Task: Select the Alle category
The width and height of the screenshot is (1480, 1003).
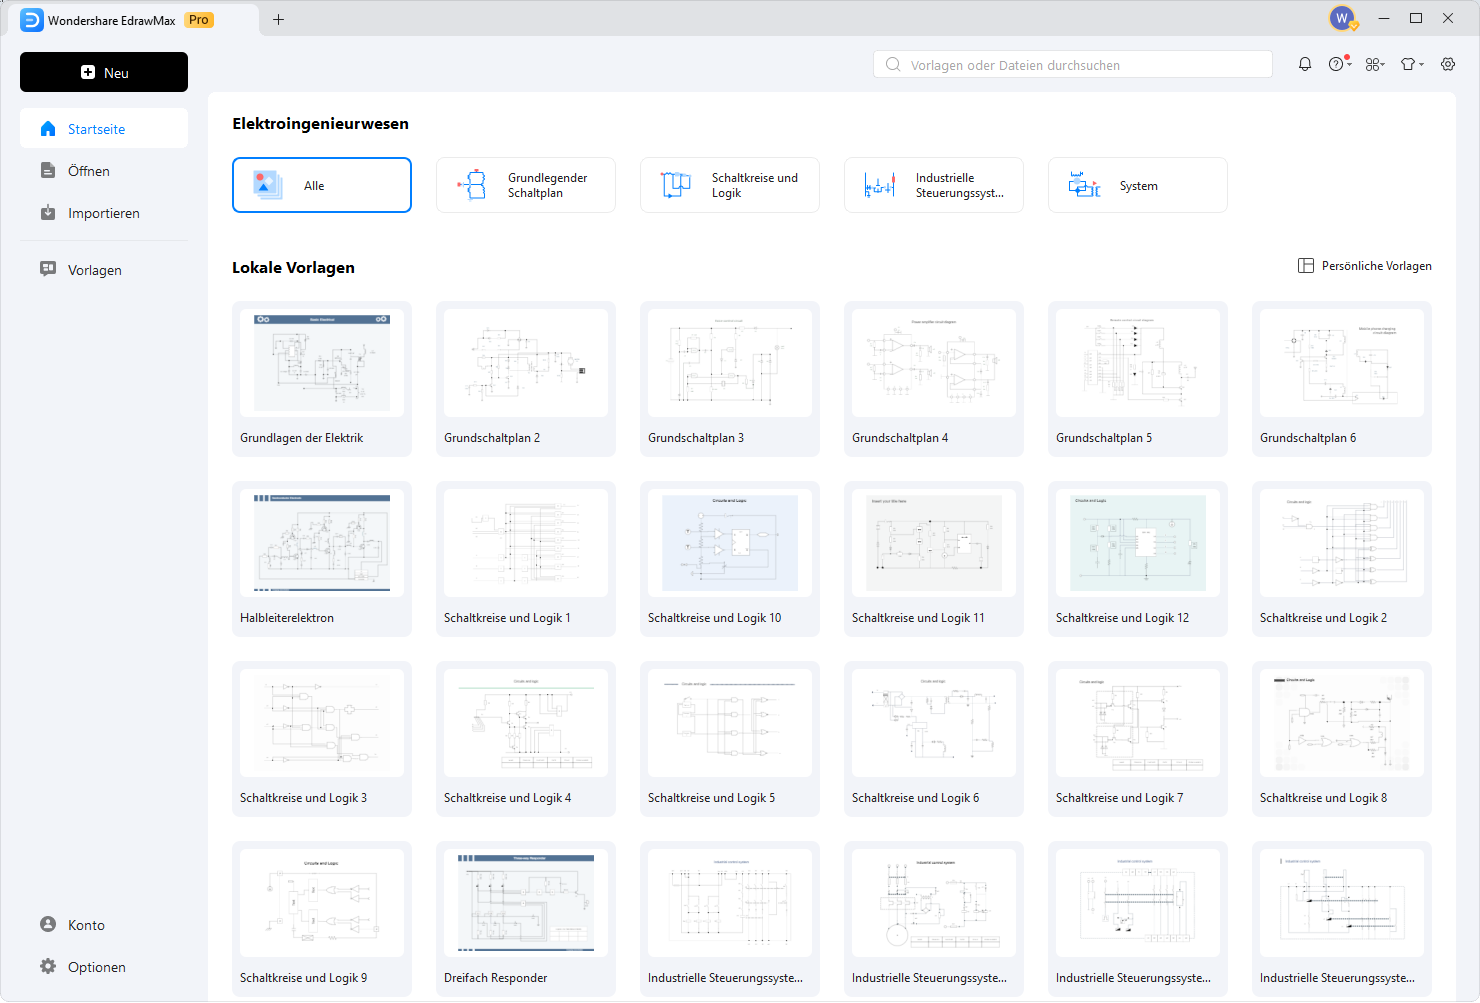Action: click(x=322, y=185)
